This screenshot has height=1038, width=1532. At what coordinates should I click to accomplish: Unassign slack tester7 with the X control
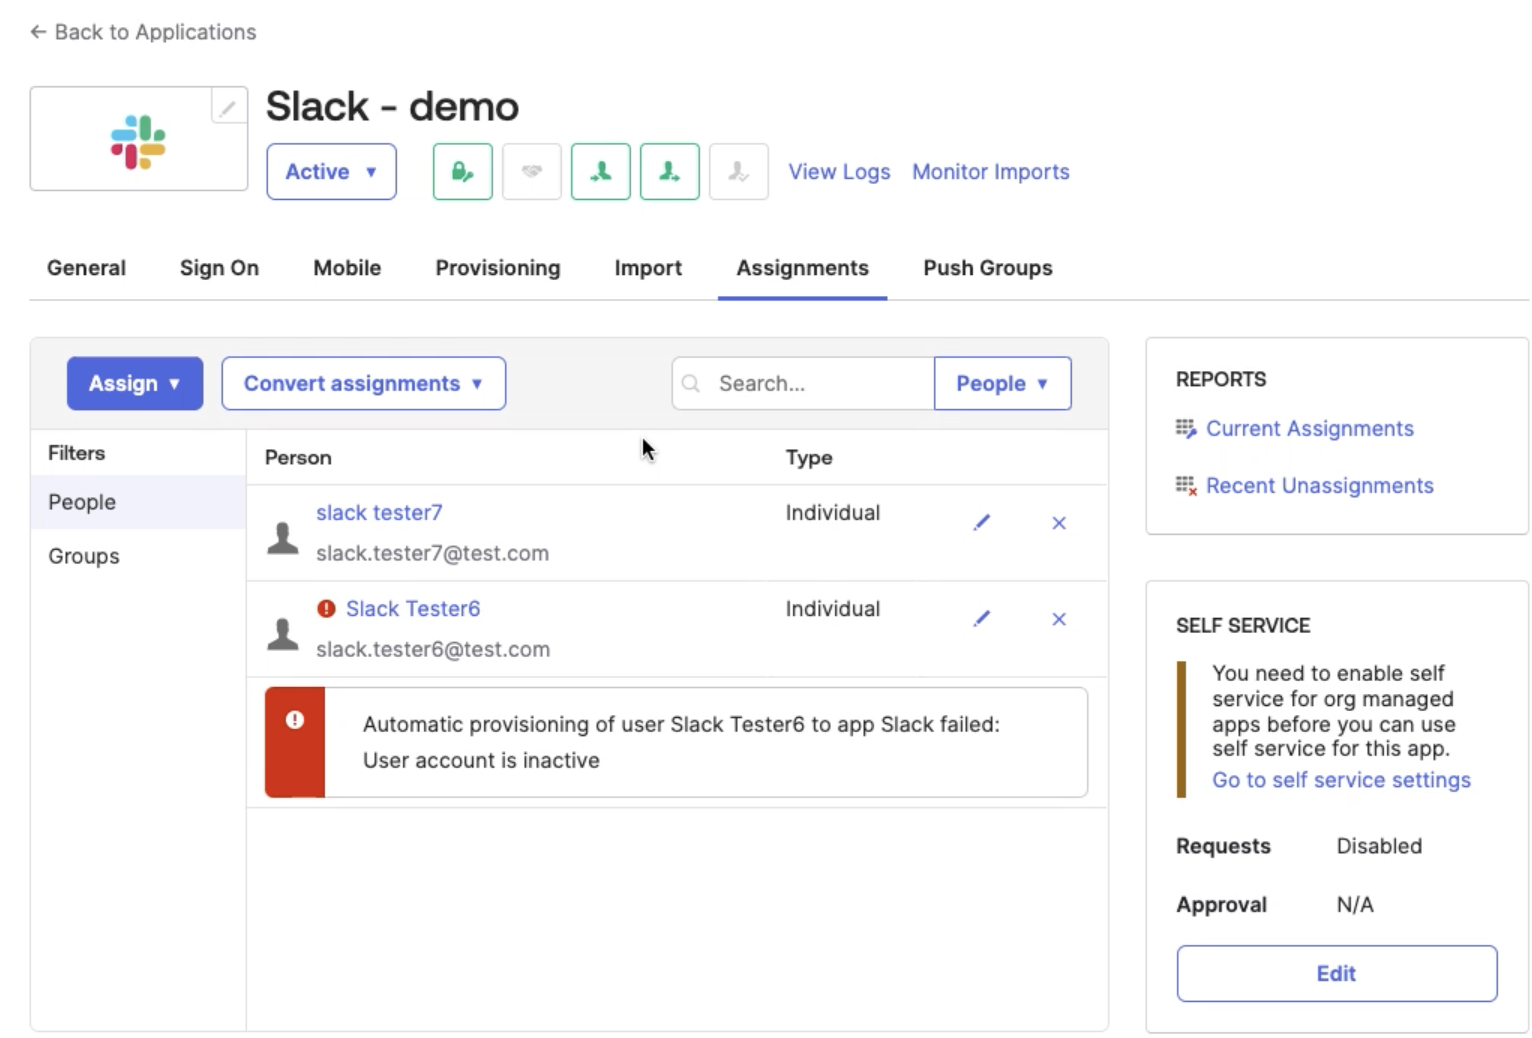(x=1058, y=522)
